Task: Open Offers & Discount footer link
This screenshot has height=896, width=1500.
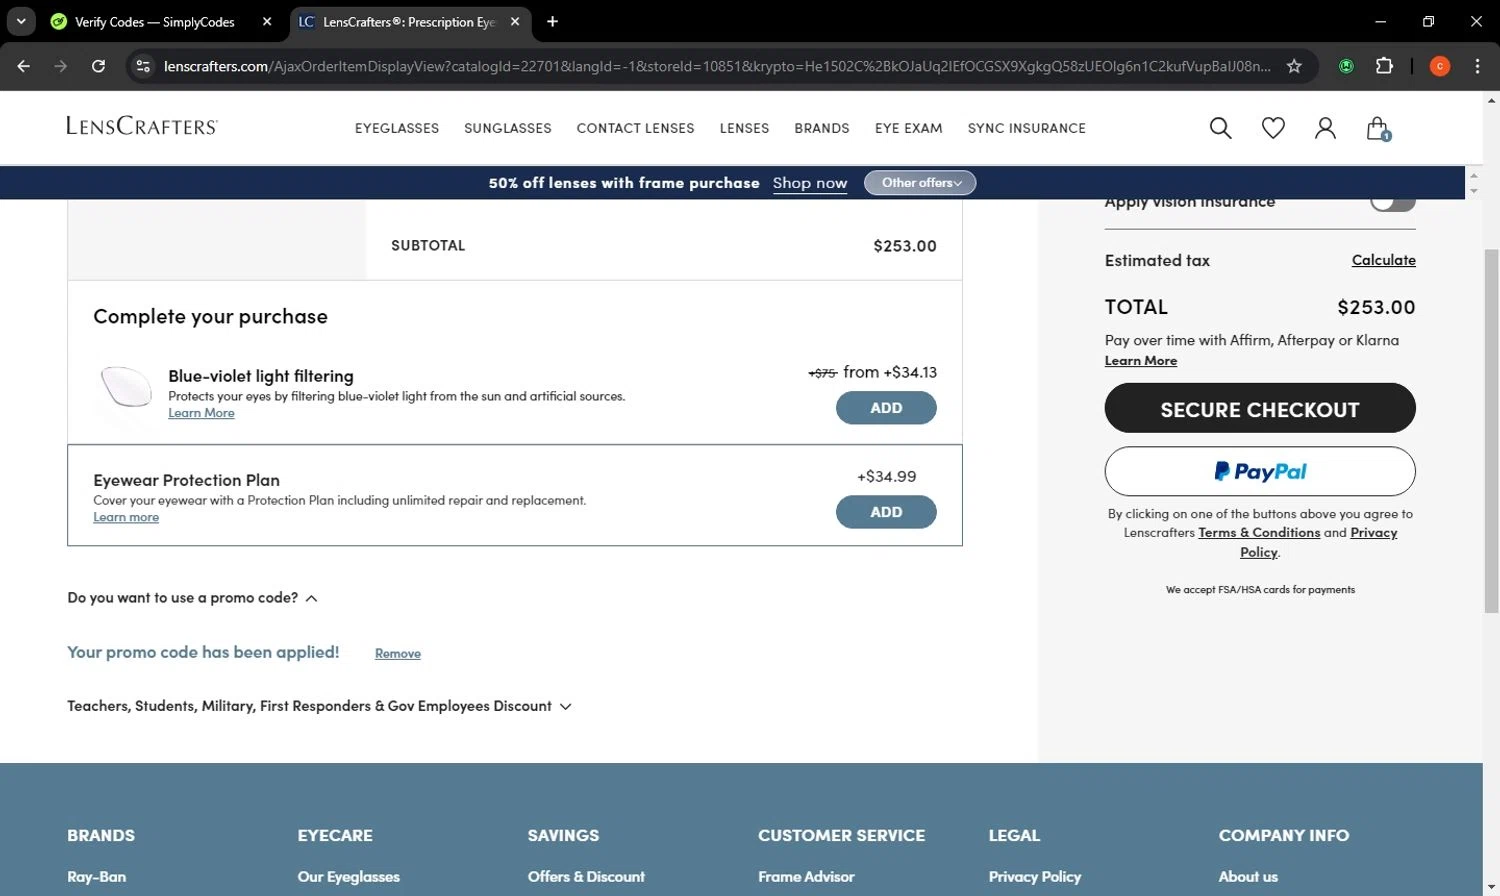Action: click(x=587, y=877)
